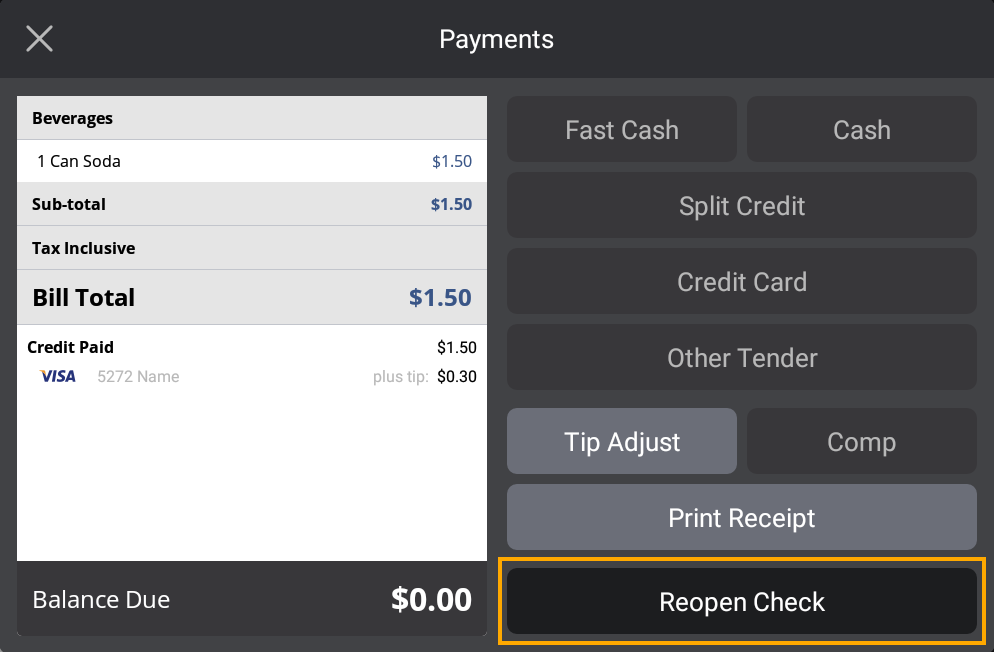Open Other Tender options

tap(741, 358)
